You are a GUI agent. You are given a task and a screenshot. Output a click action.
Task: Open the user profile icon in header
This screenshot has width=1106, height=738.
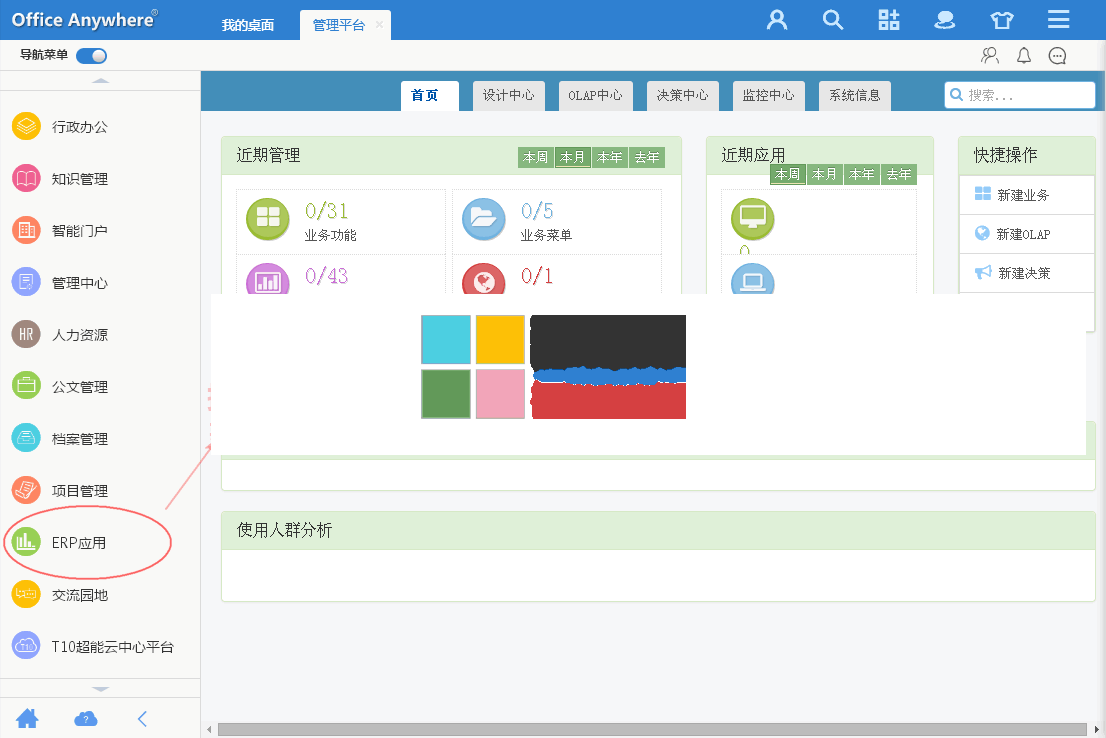(x=777, y=20)
